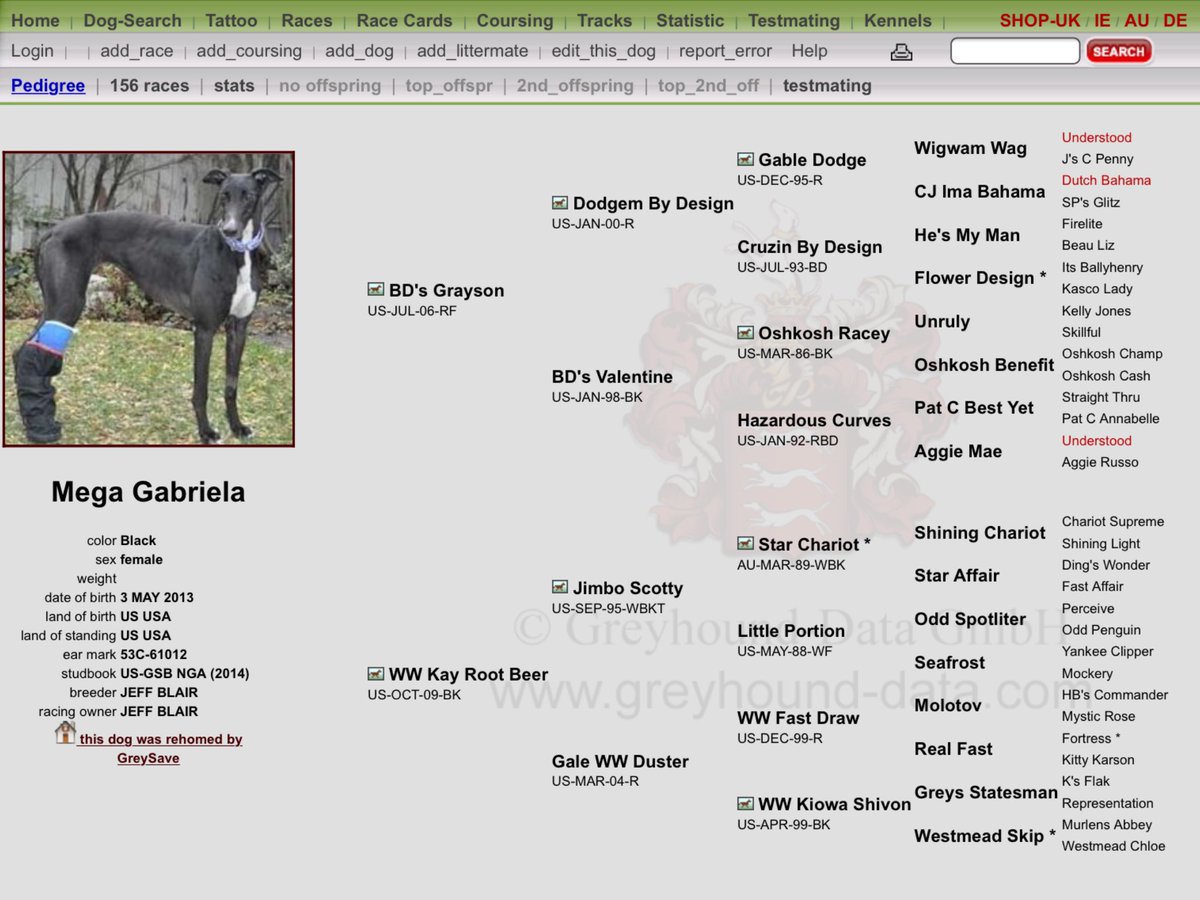Open the Races menu item
This screenshot has width=1200, height=900.
307,20
